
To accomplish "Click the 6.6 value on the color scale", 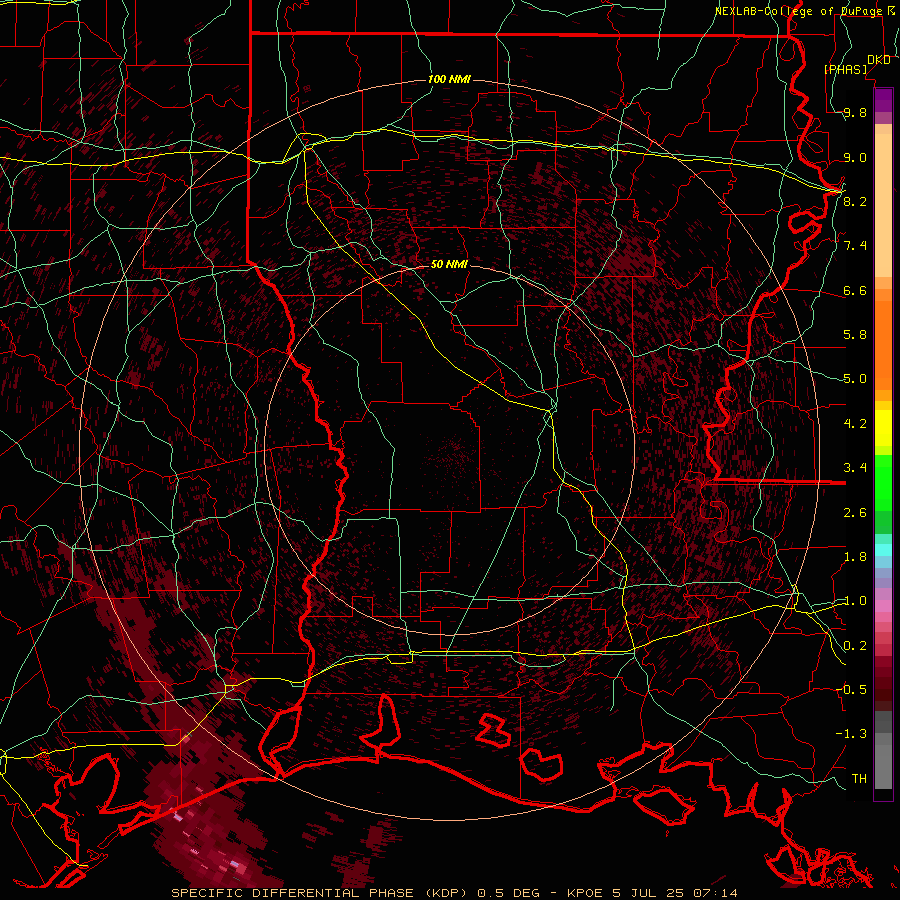I will 855,290.
